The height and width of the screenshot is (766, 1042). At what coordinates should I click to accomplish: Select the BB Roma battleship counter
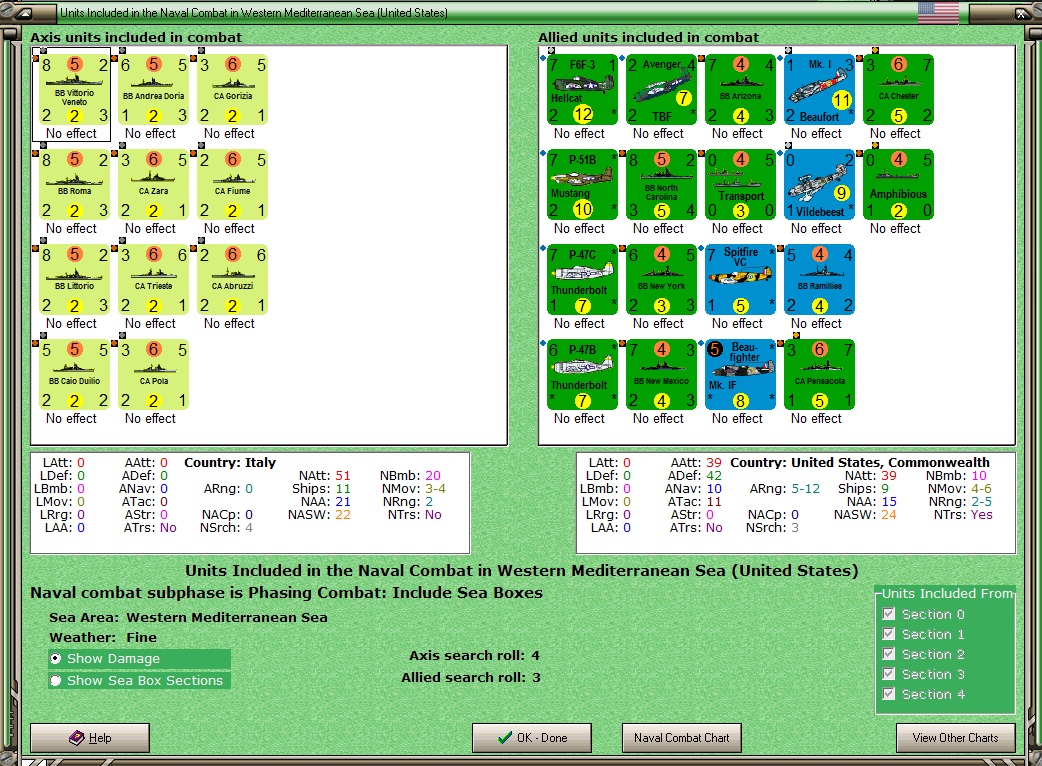pos(74,185)
